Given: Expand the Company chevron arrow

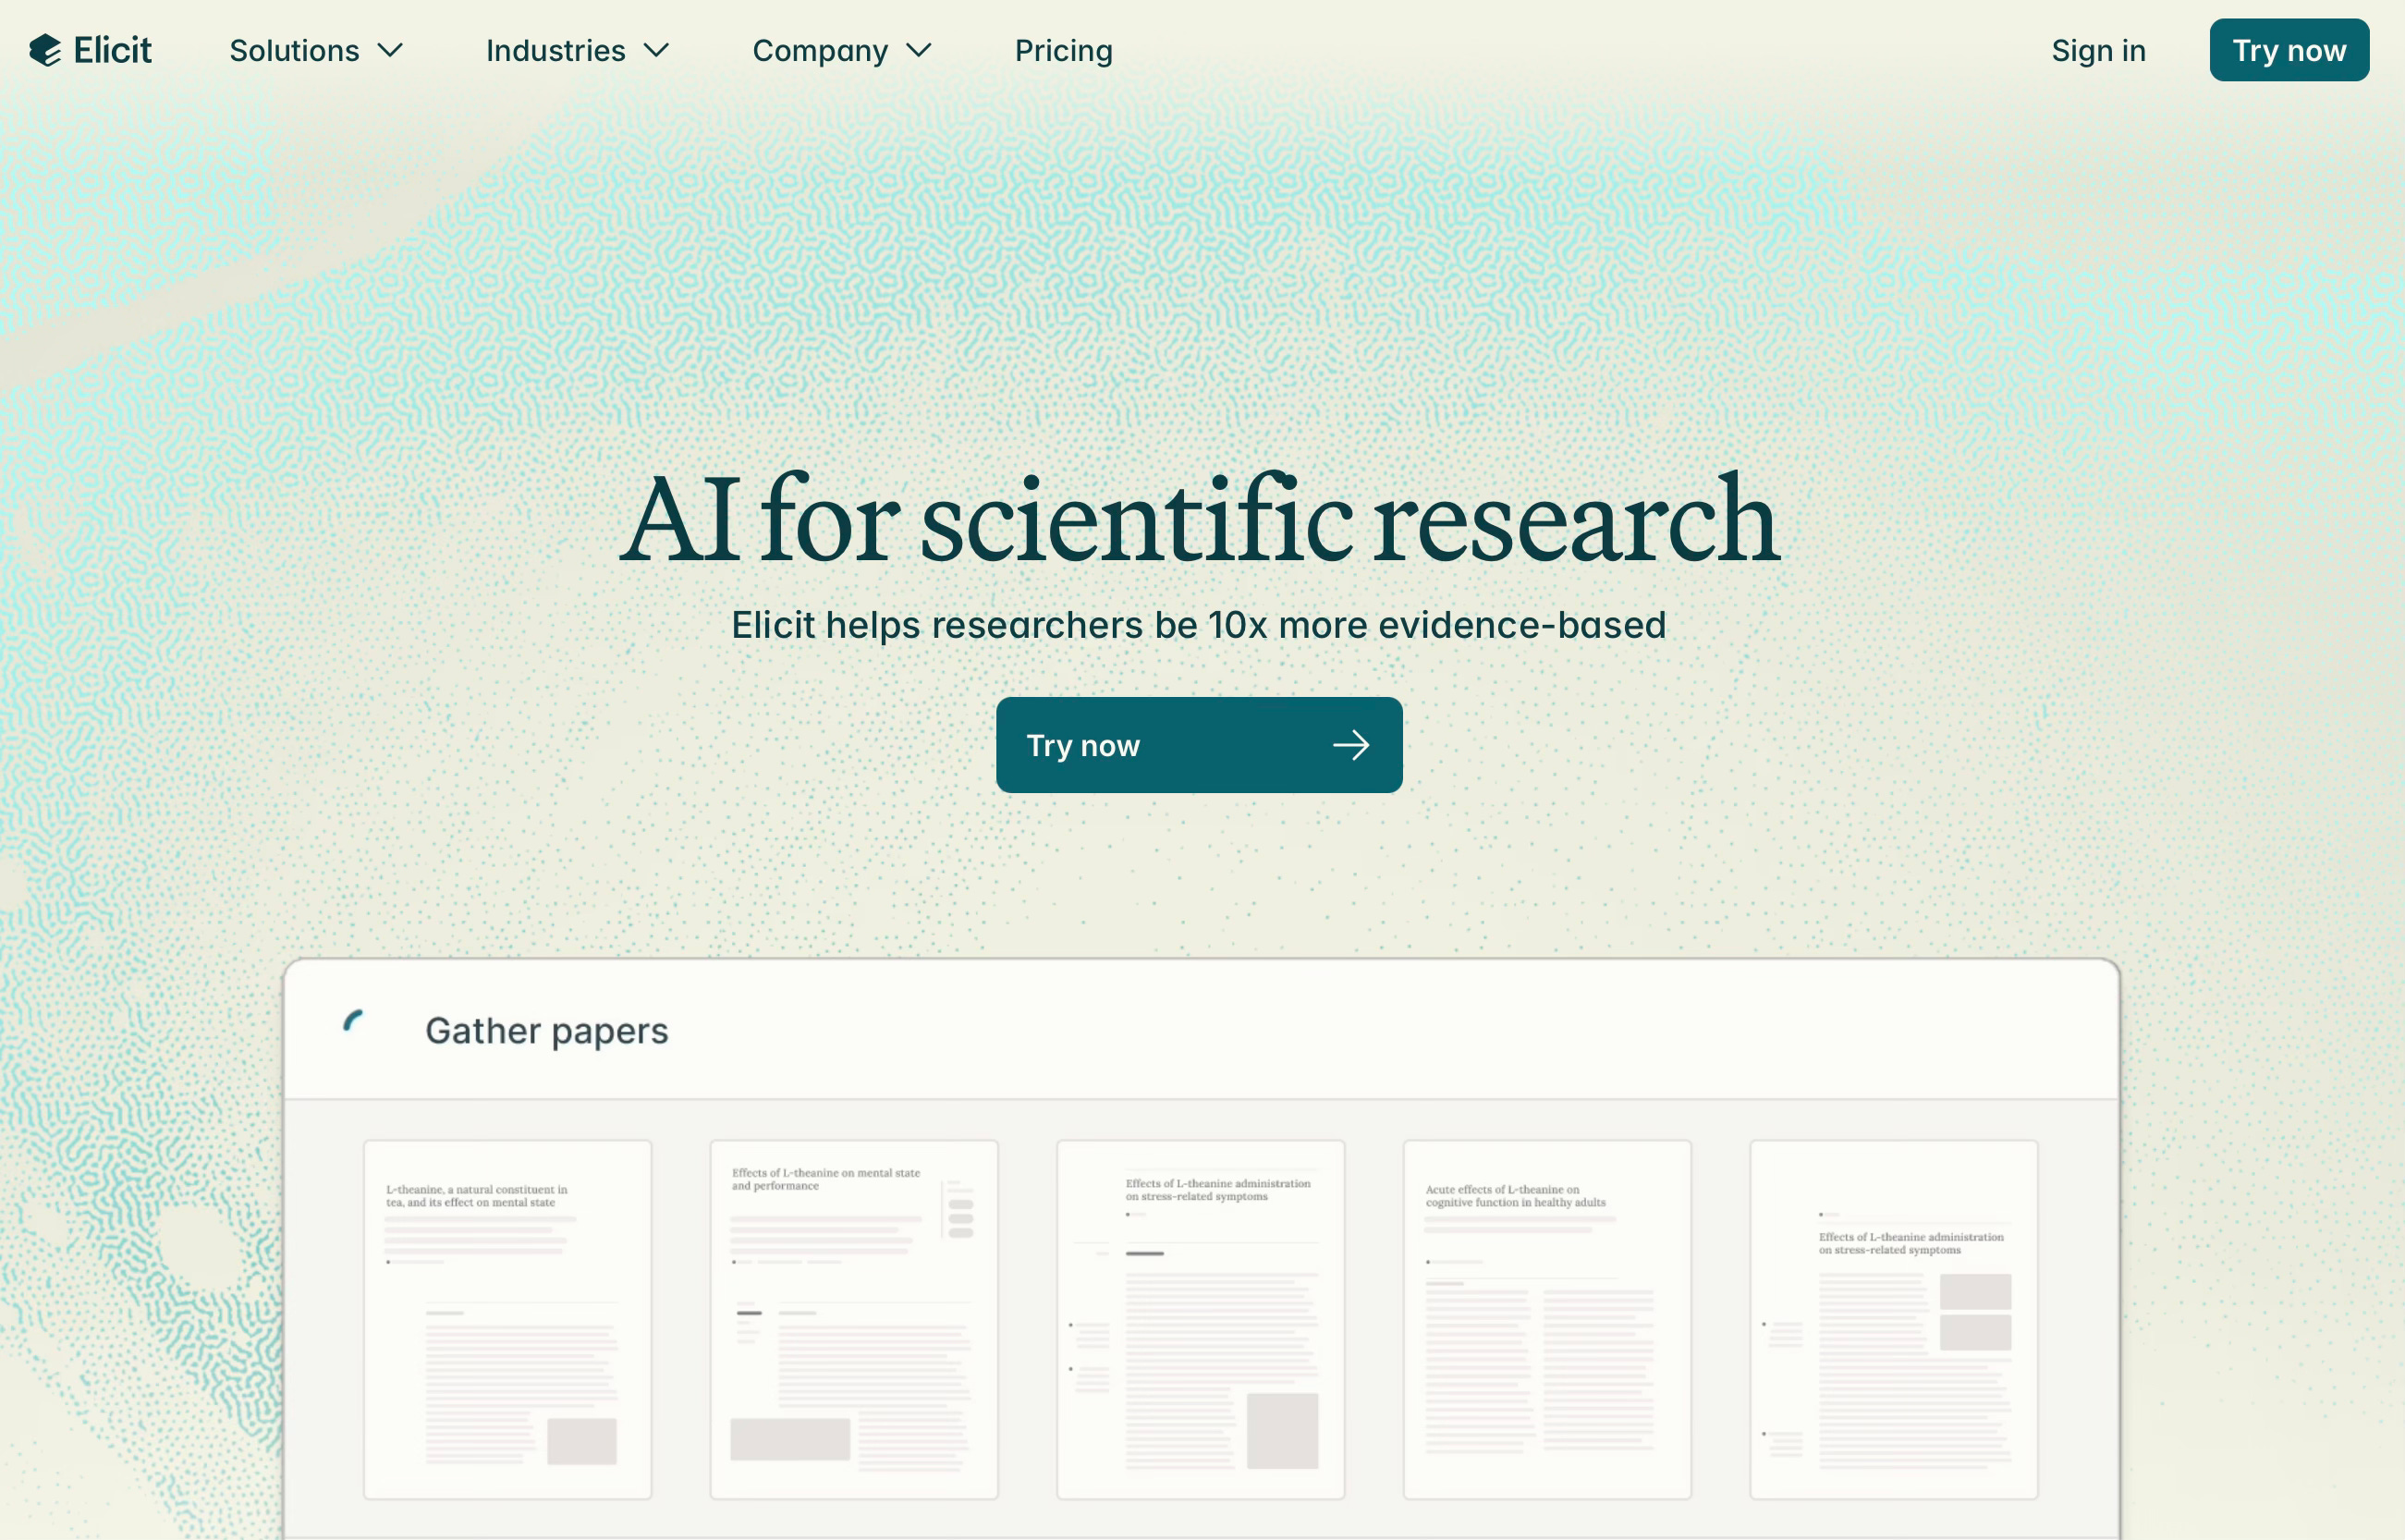Looking at the screenshot, I should tap(918, 50).
